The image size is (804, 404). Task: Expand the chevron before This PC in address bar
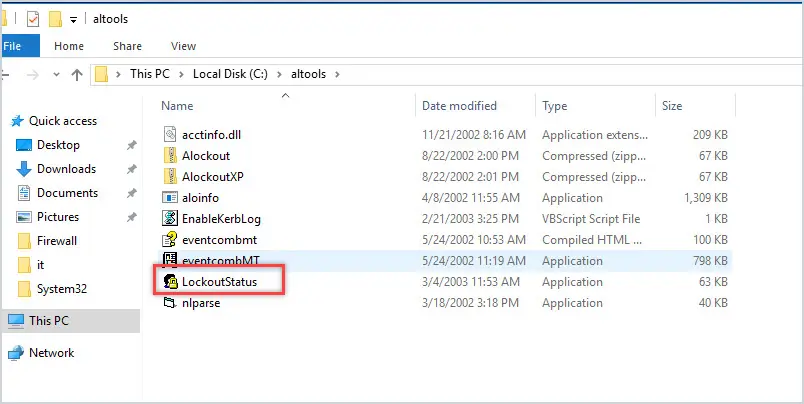pyautogui.click(x=118, y=74)
